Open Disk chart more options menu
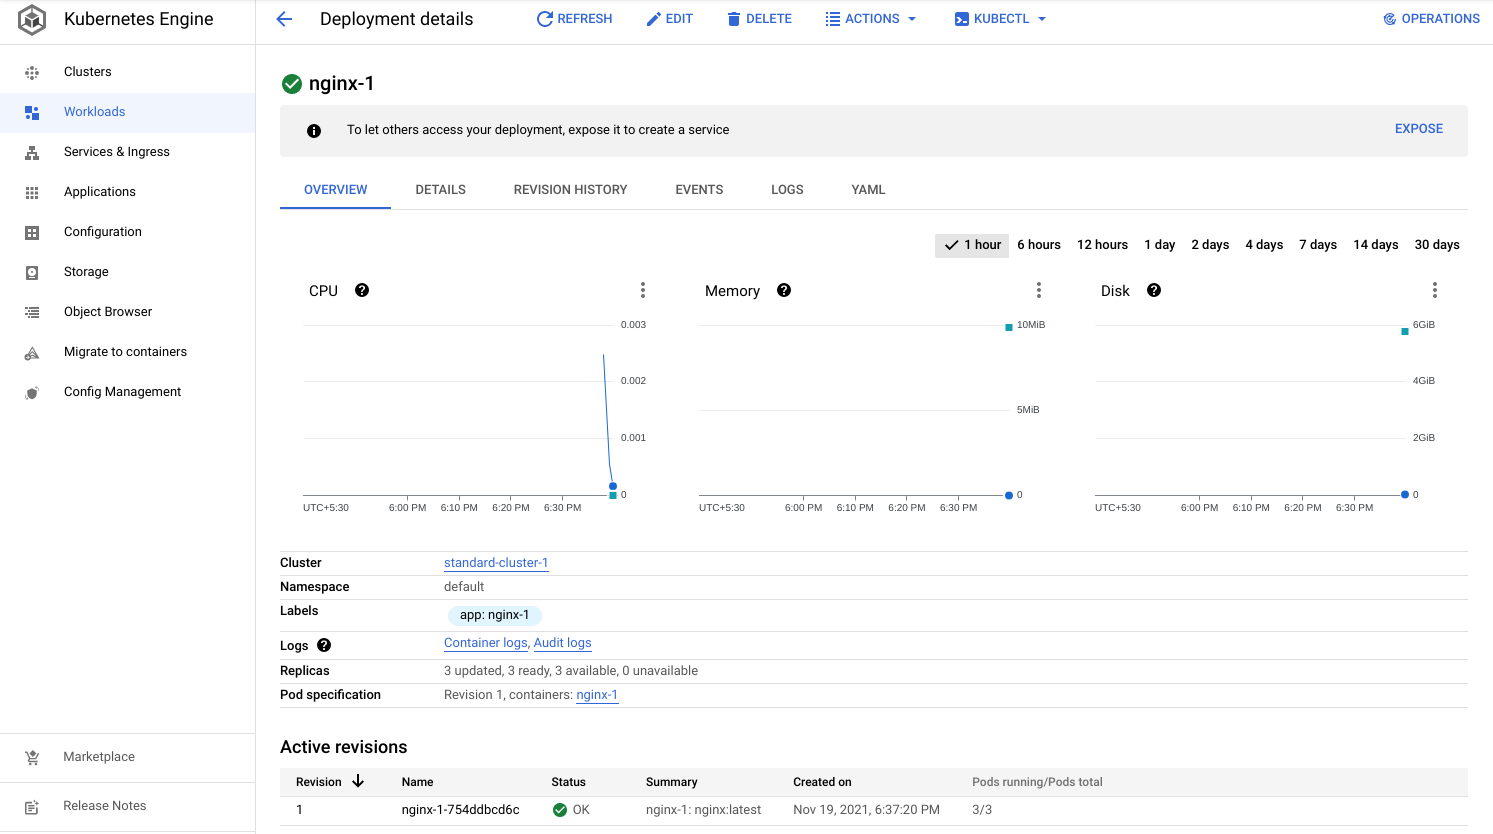Screen dimensions: 1493x834 tap(1435, 290)
